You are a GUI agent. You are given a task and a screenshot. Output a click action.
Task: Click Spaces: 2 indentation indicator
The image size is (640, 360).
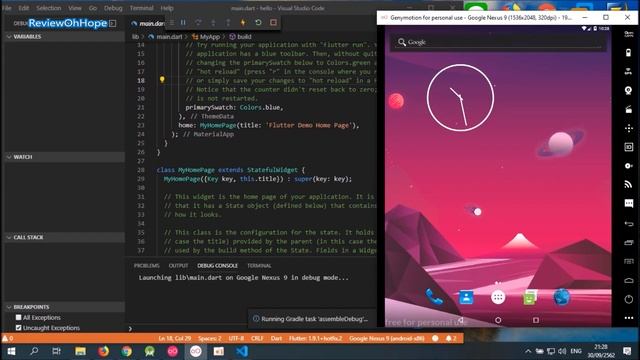click(210, 338)
